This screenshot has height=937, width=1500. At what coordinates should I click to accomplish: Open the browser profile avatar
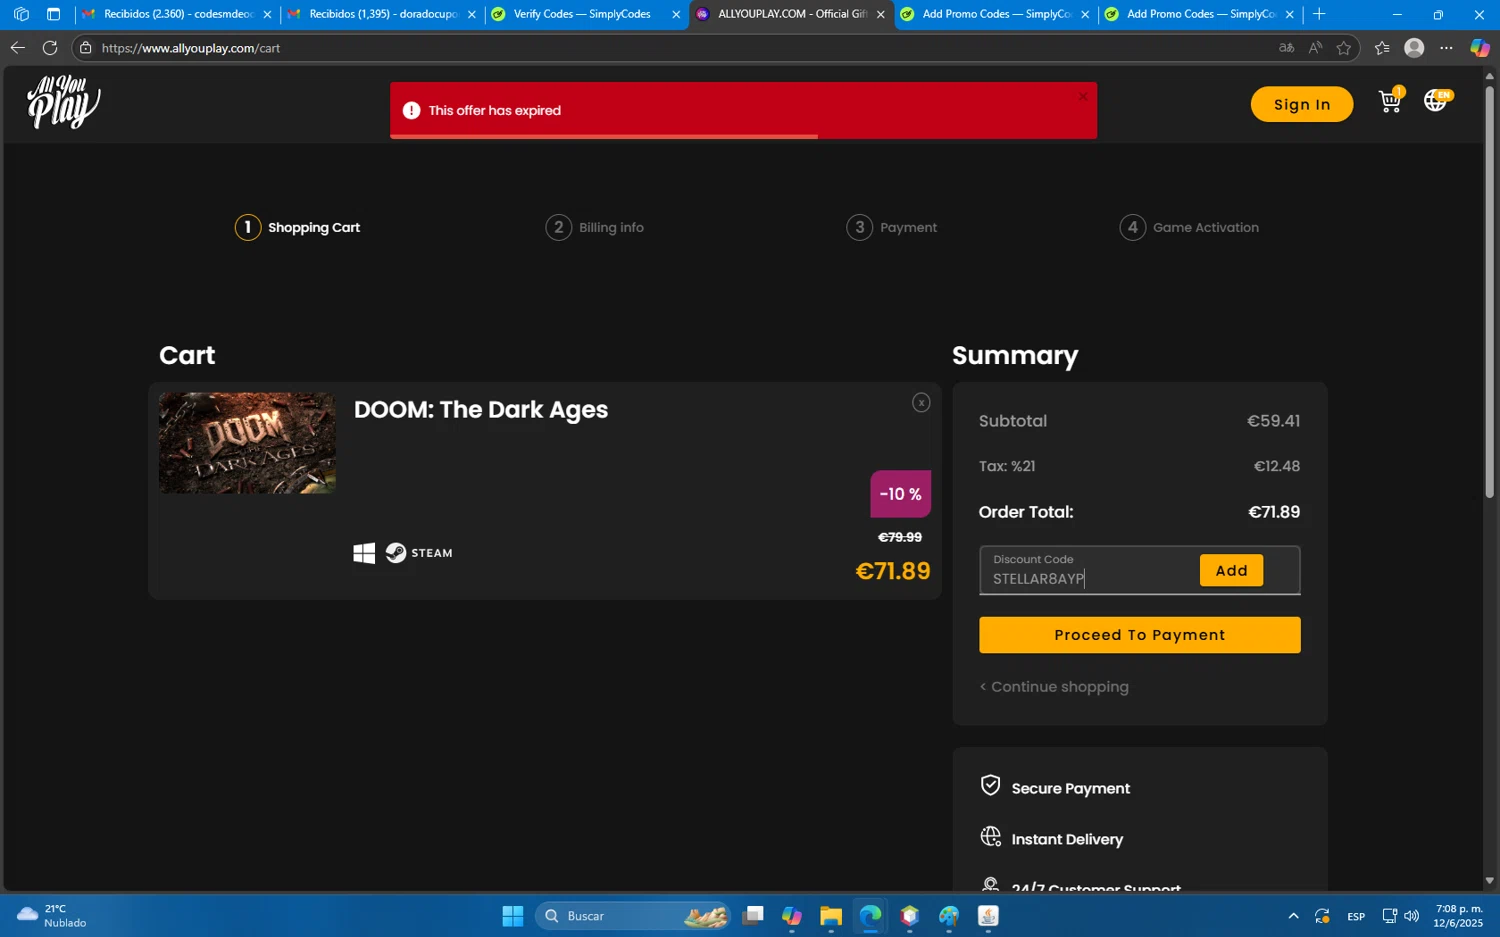(1414, 48)
